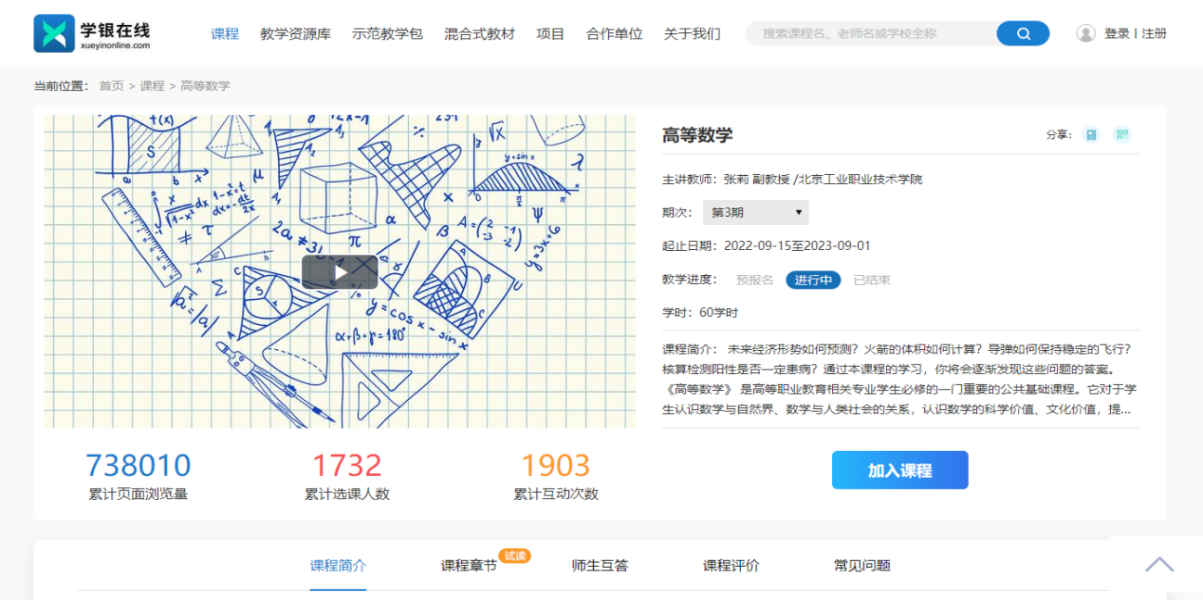Click the 登录 link
The height and width of the screenshot is (600, 1203).
pyautogui.click(x=1116, y=33)
